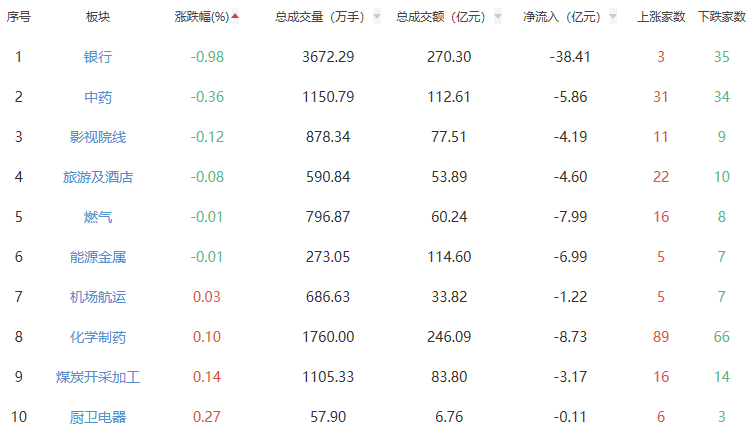Click the red sort arrow beside 涨跌幅(%)
Screen dimensions: 754x436
(x=235, y=17)
